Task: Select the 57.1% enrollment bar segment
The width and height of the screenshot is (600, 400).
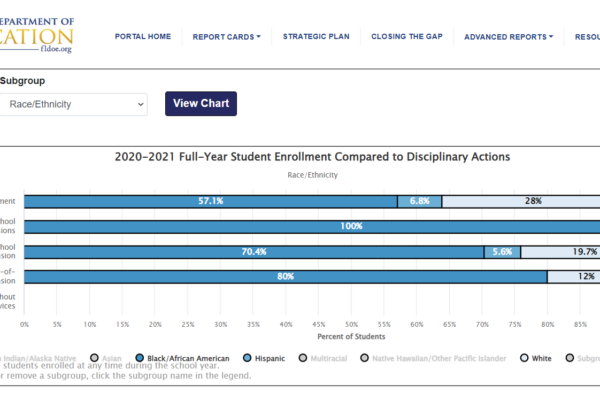Action: tap(210, 201)
